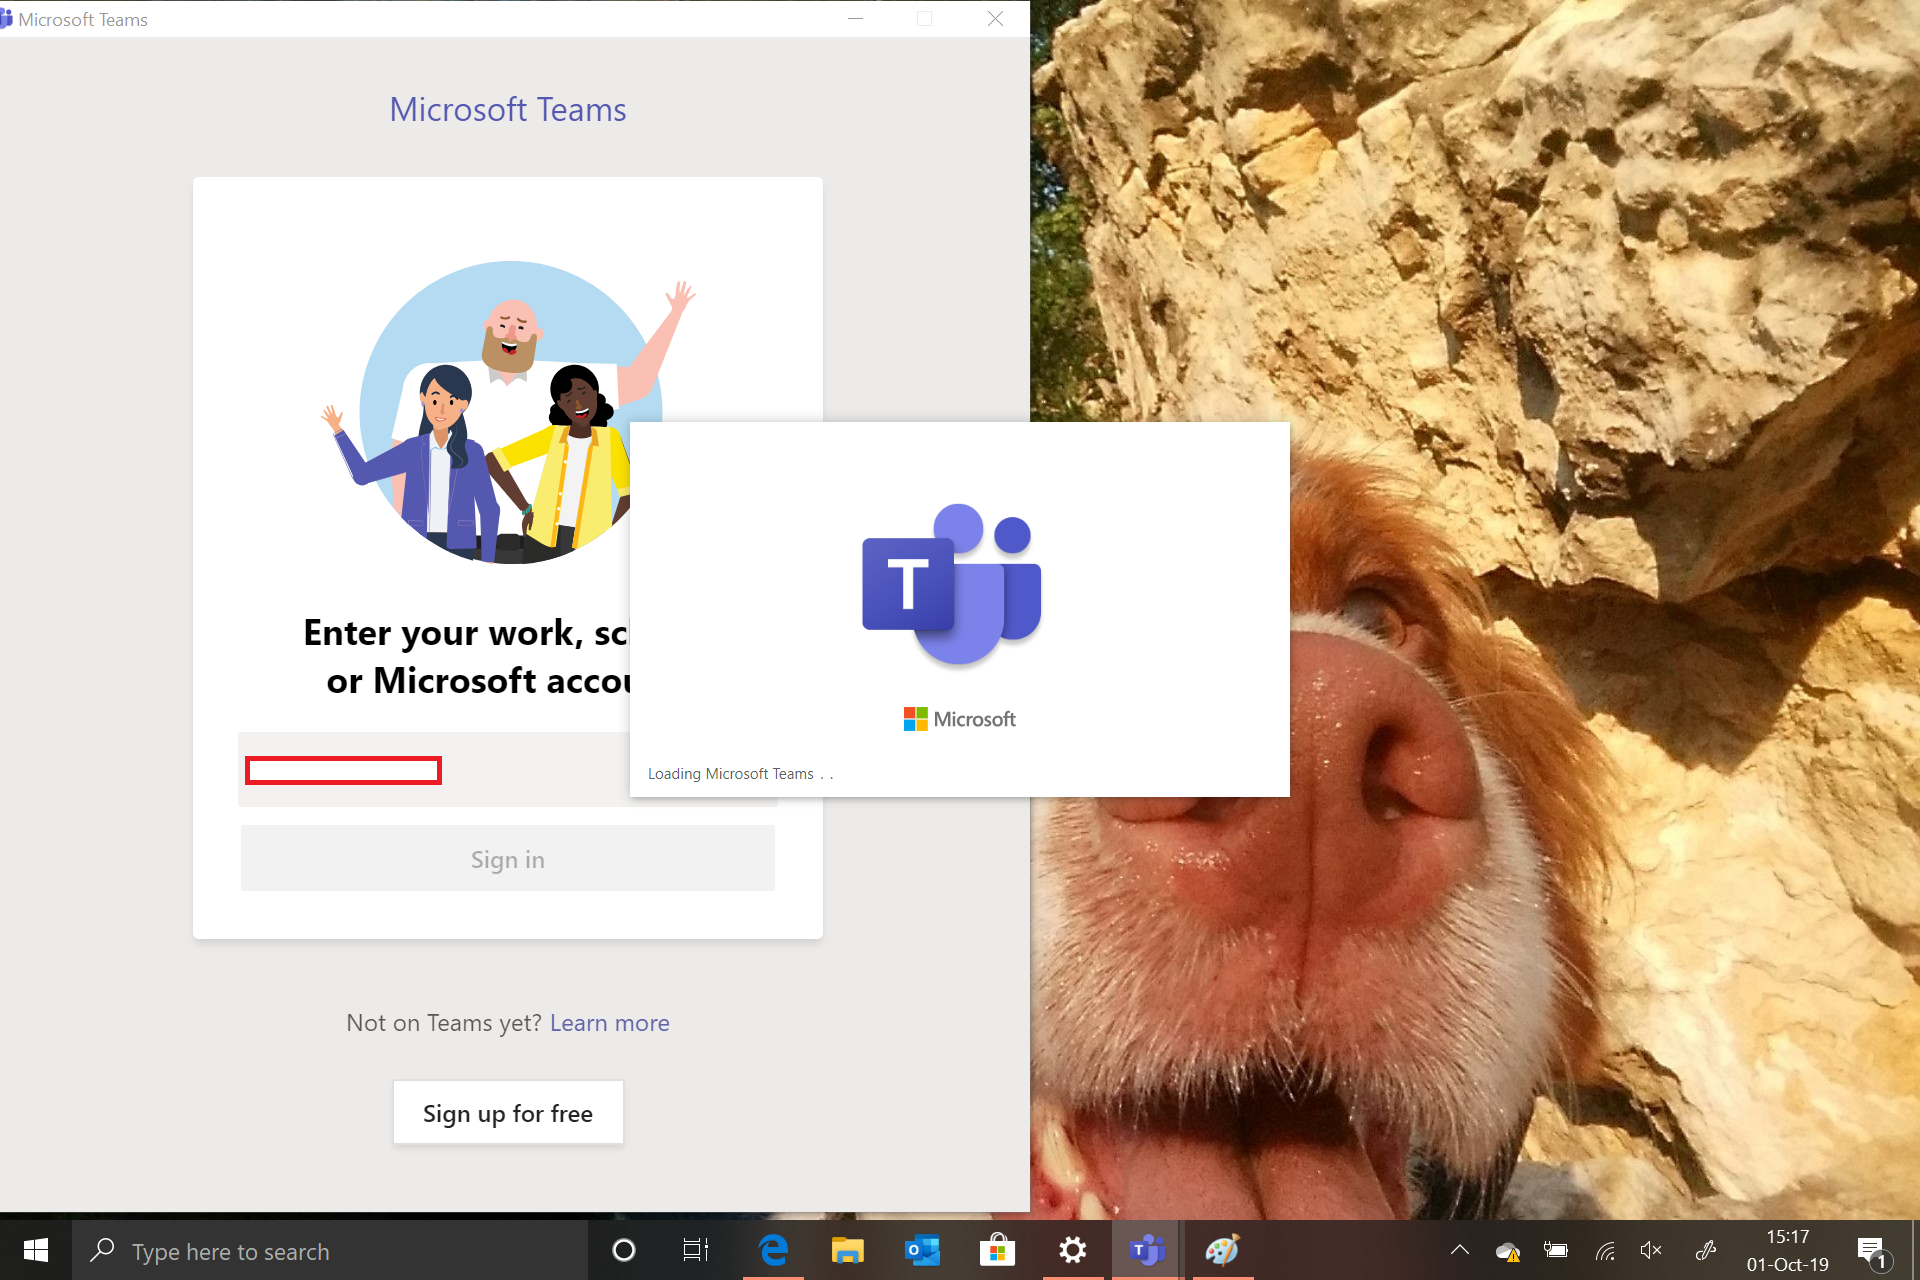The image size is (1920, 1280).
Task: Expand hidden system tray icons
Action: [1459, 1250]
